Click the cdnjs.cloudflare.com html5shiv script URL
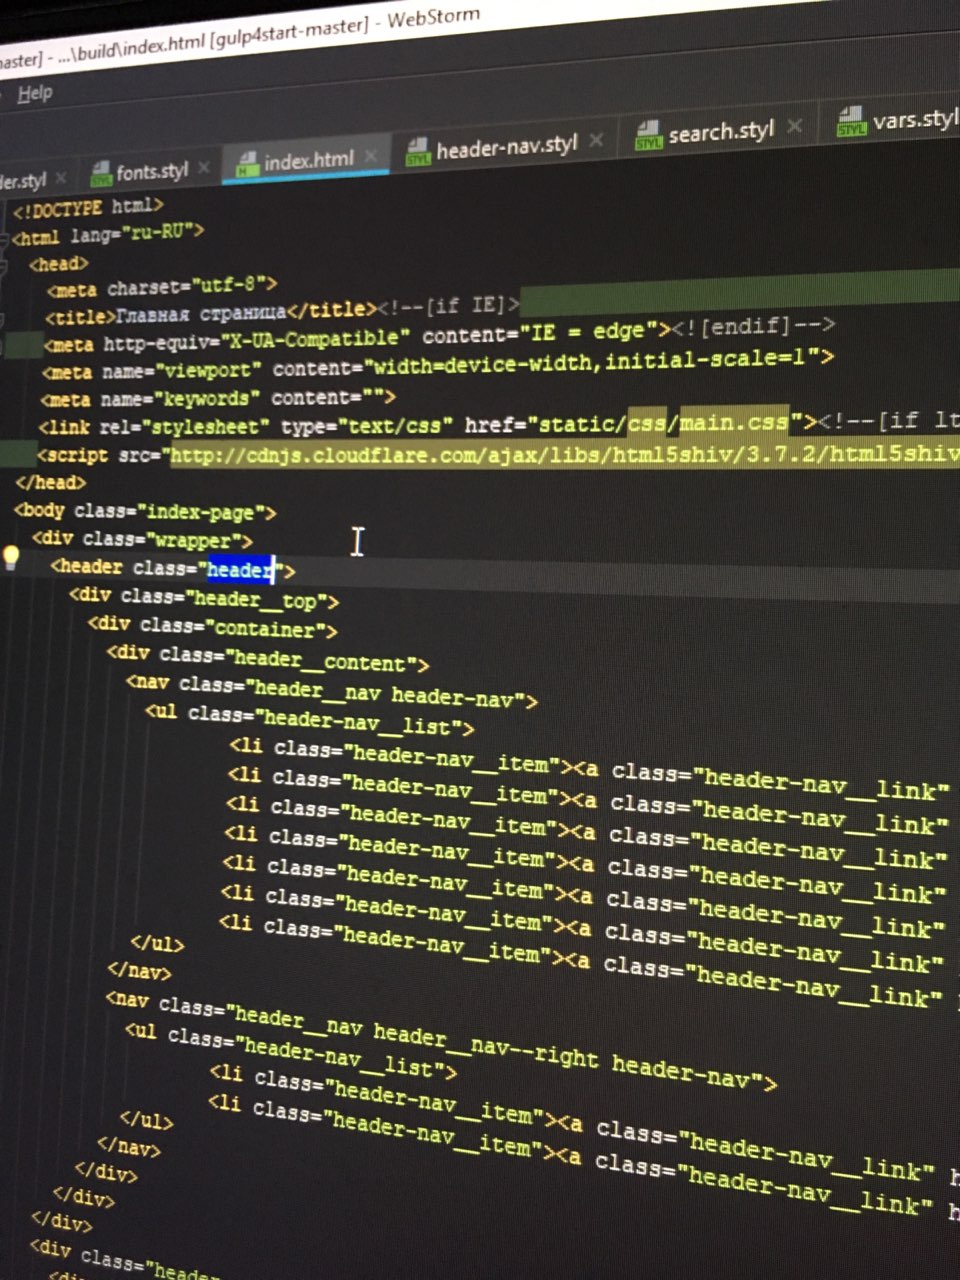Image resolution: width=960 pixels, height=1280 pixels. tap(565, 455)
